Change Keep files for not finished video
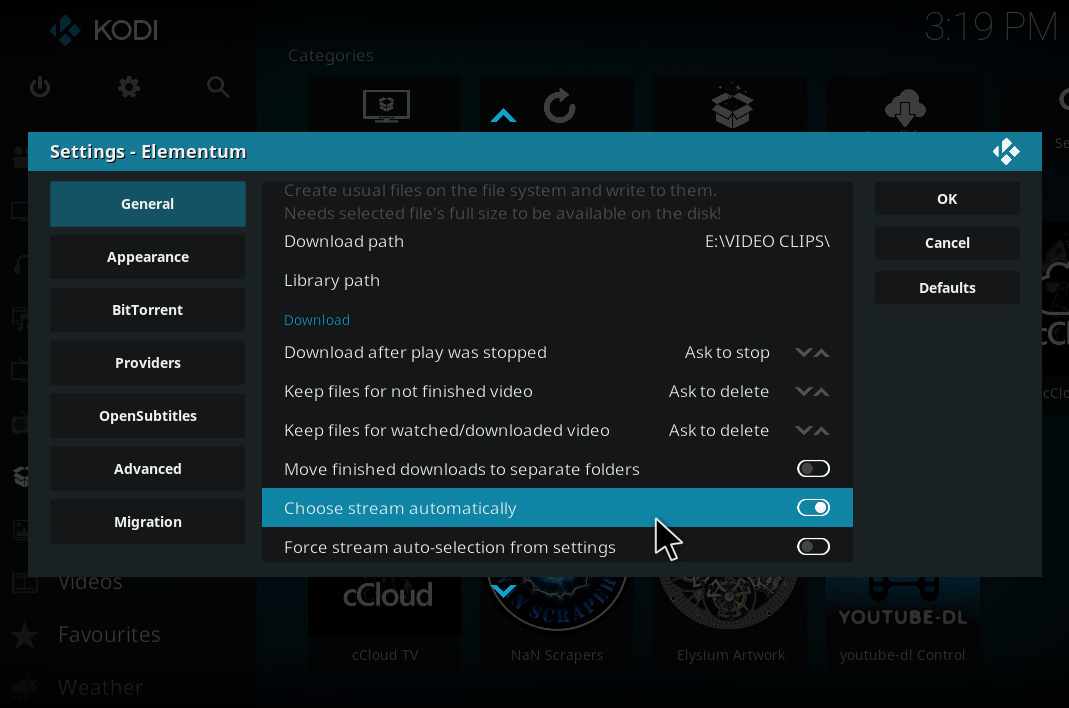 pyautogui.click(x=557, y=392)
